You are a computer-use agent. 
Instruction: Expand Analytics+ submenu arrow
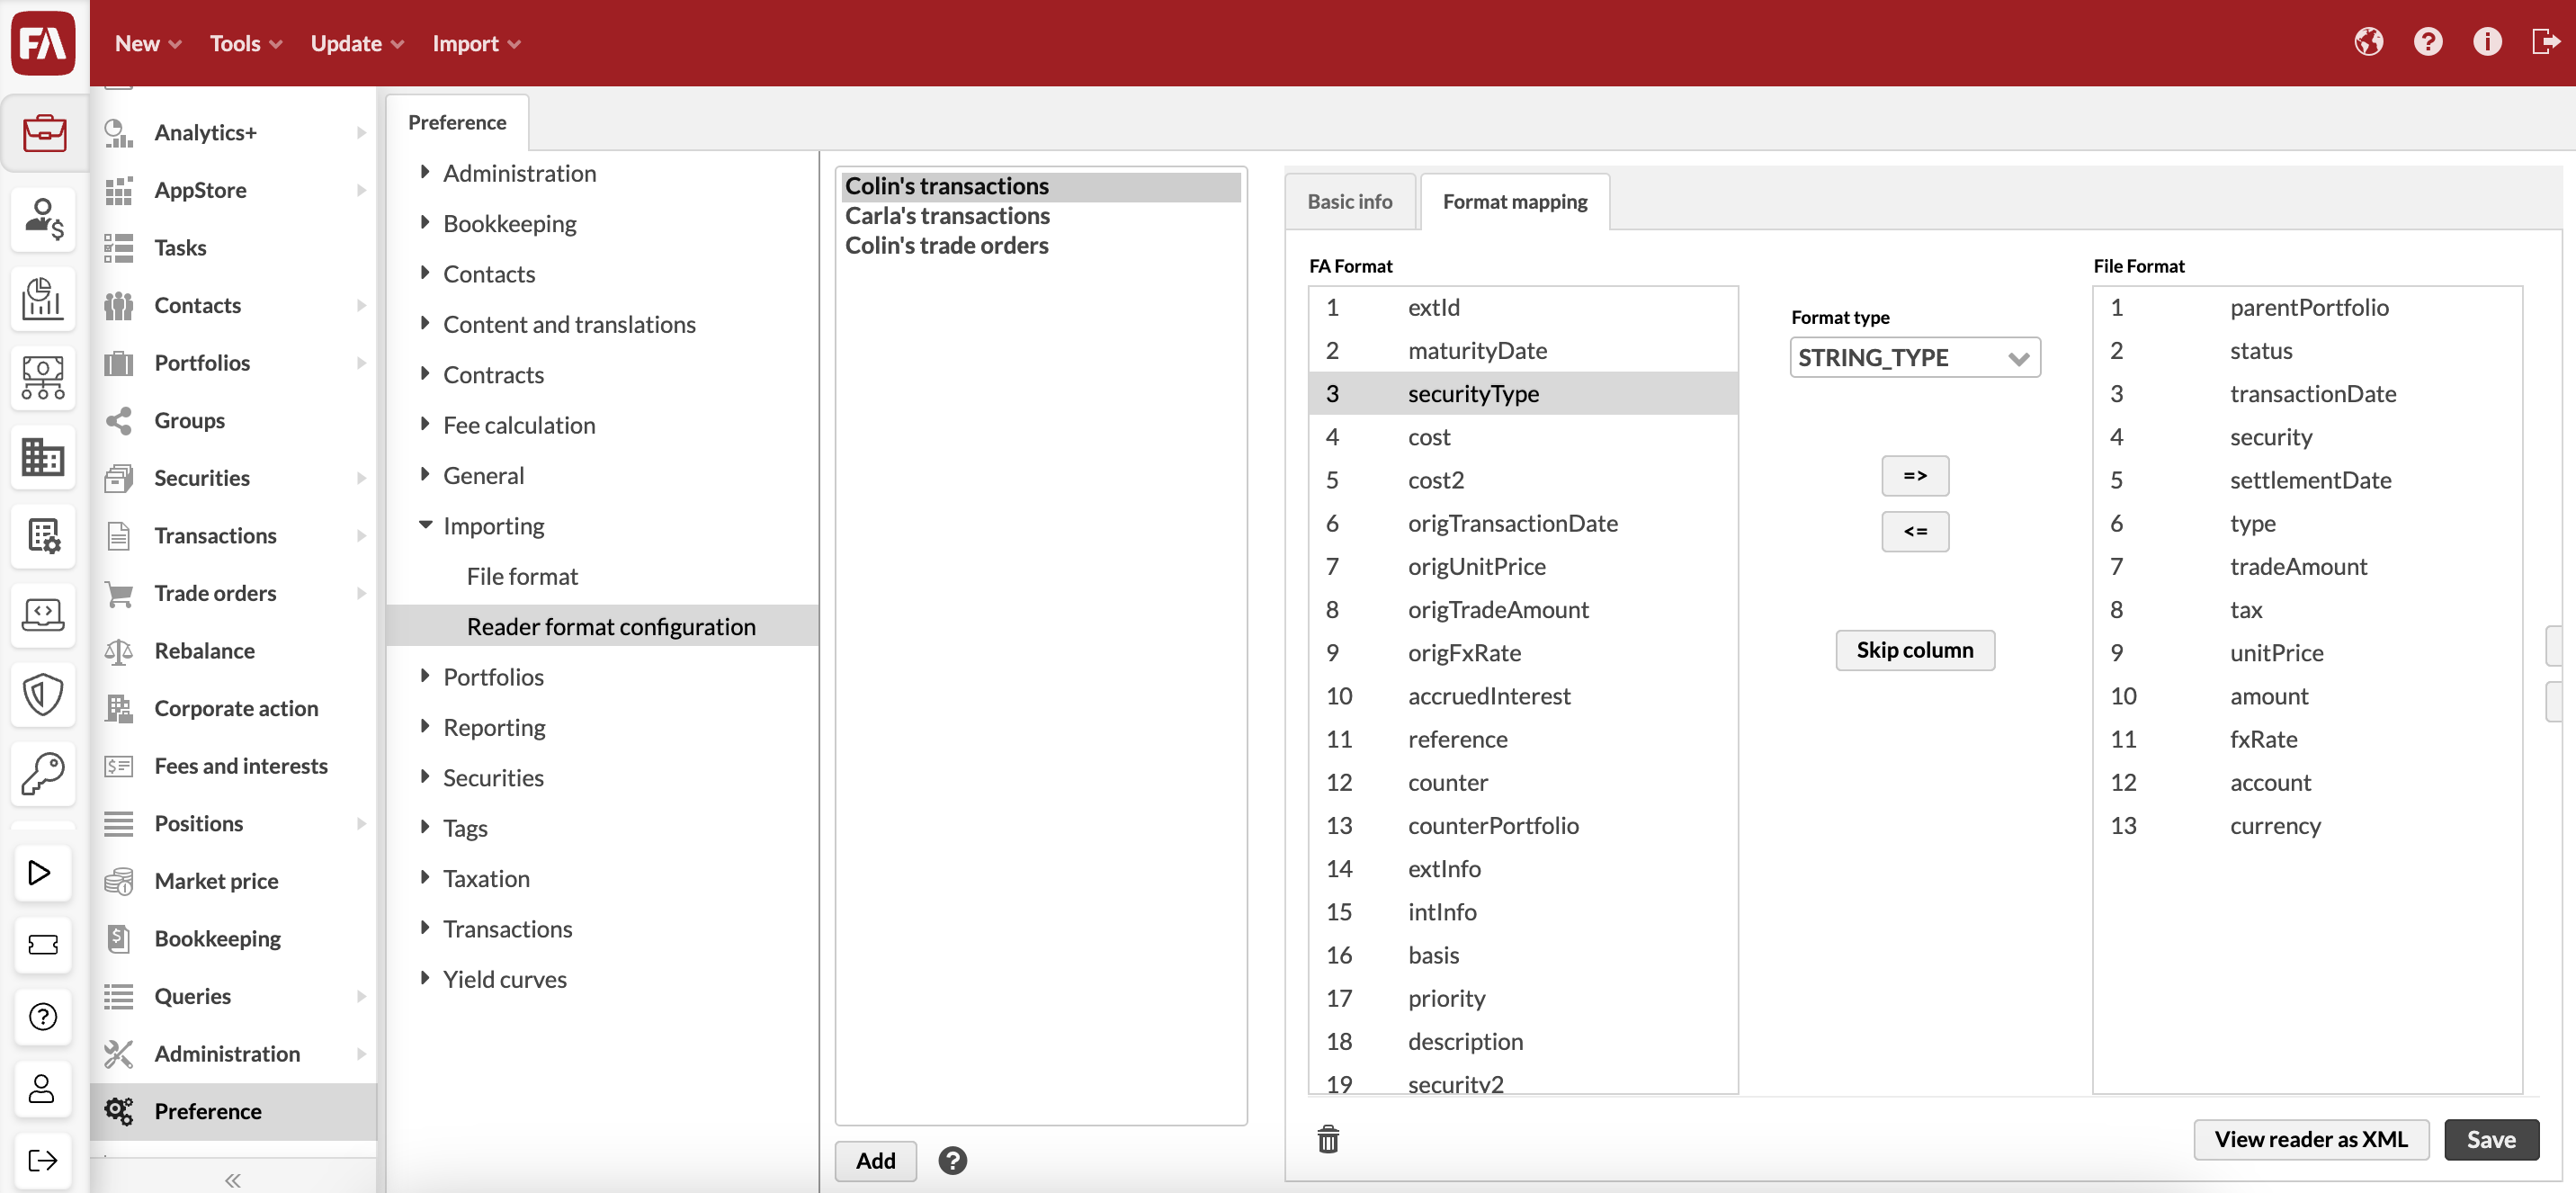pyautogui.click(x=361, y=132)
